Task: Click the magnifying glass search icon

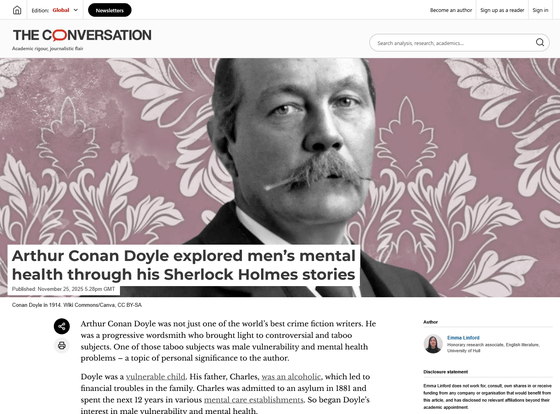Action: point(540,43)
